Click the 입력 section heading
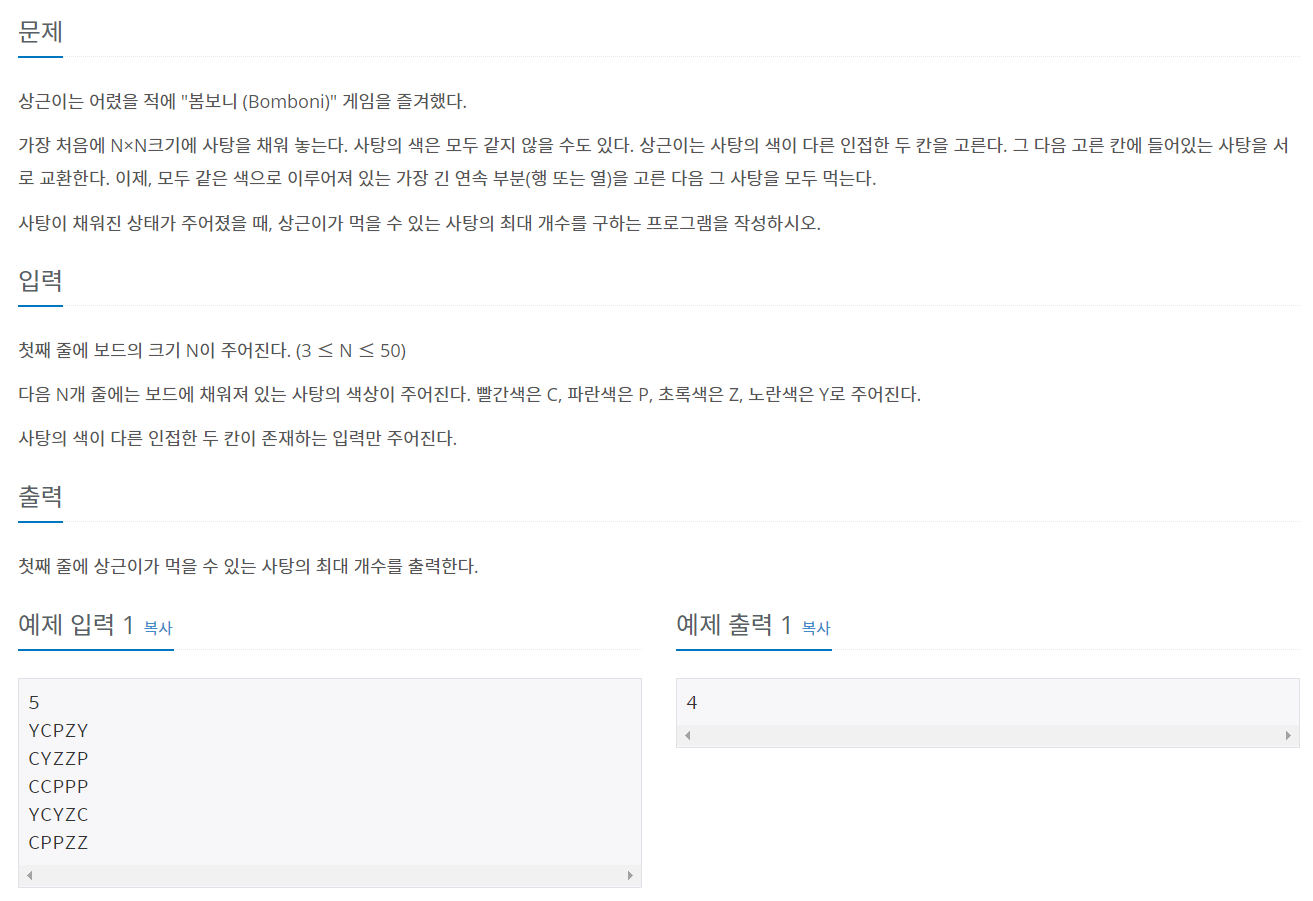The width and height of the screenshot is (1313, 901). pos(41,280)
